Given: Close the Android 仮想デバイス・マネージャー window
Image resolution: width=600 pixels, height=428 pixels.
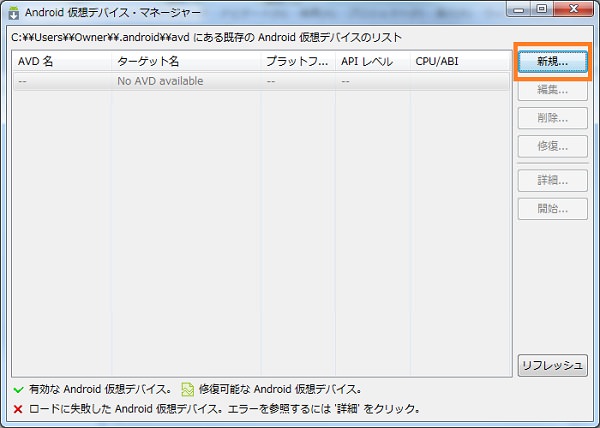Looking at the screenshot, I should tap(573, 9).
